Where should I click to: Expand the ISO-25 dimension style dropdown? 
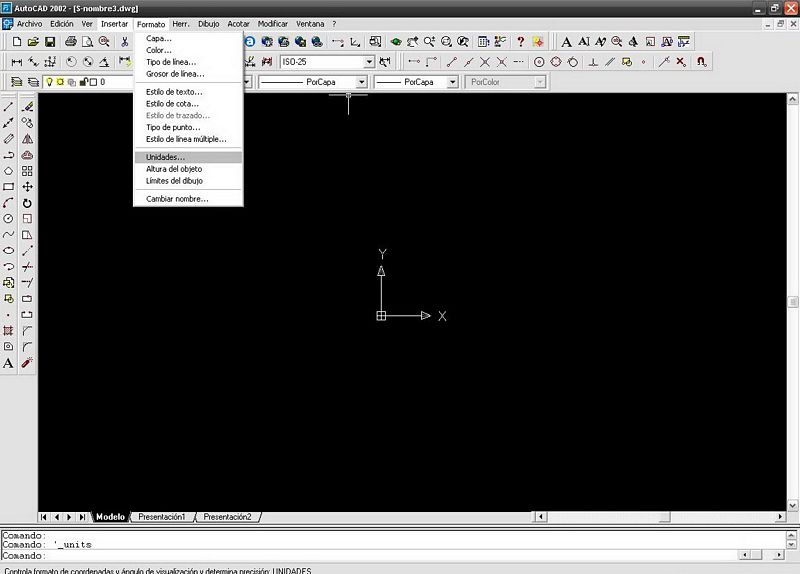(369, 62)
